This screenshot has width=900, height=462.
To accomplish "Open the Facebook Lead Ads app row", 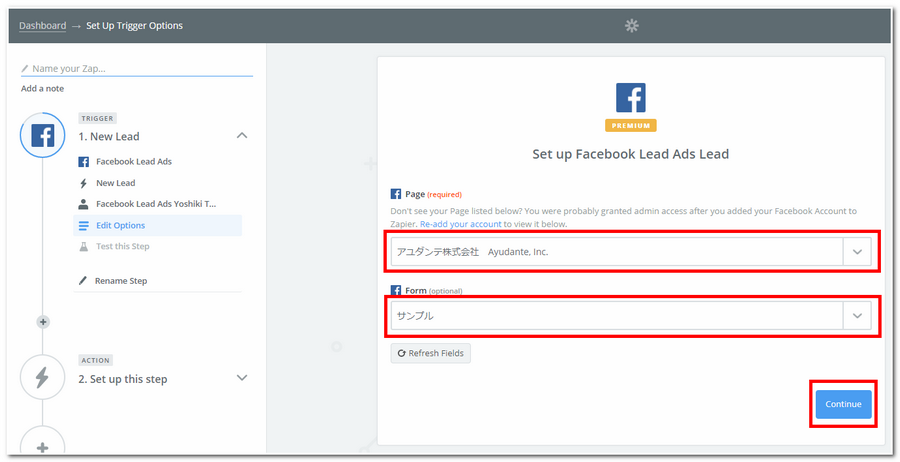I will click(158, 162).
